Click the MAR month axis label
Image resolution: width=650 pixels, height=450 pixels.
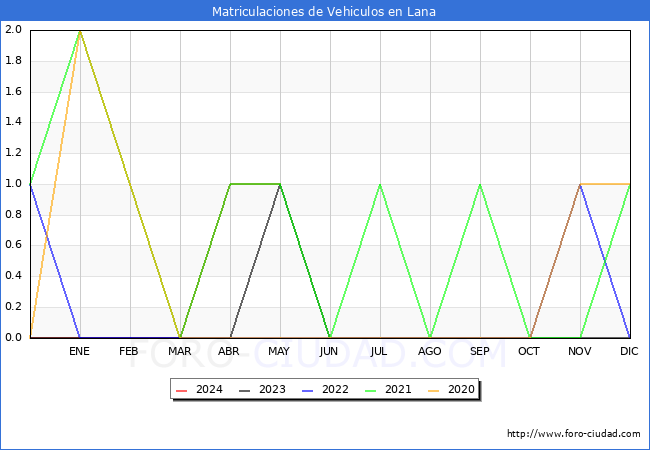click(x=179, y=351)
